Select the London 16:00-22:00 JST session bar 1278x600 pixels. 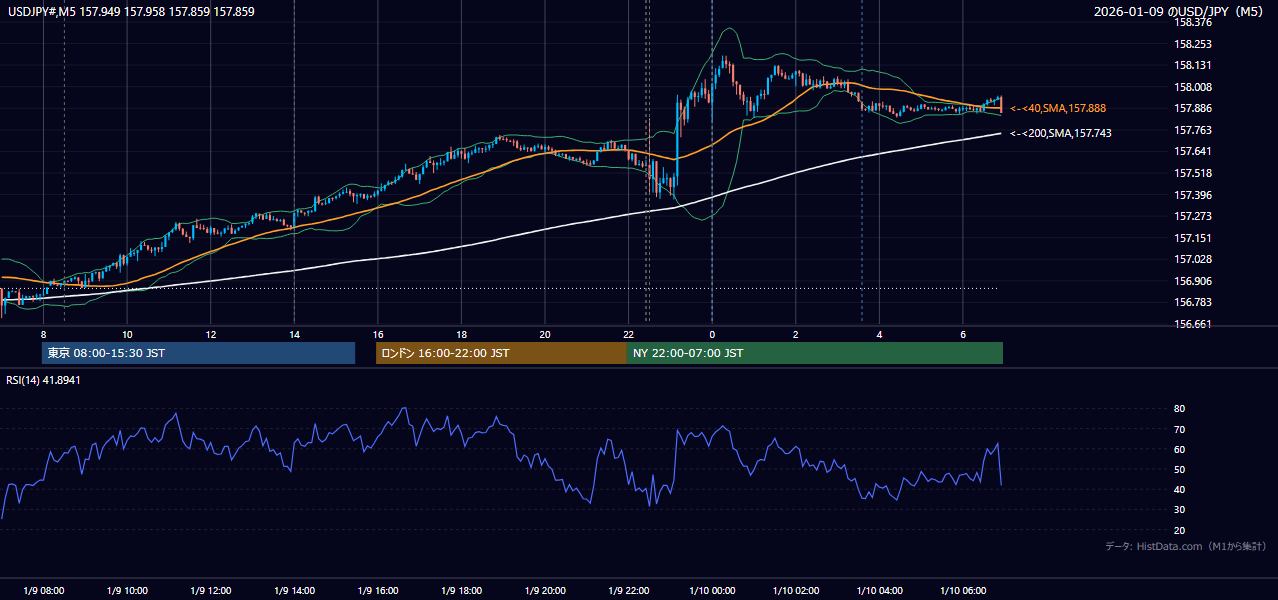click(501, 353)
